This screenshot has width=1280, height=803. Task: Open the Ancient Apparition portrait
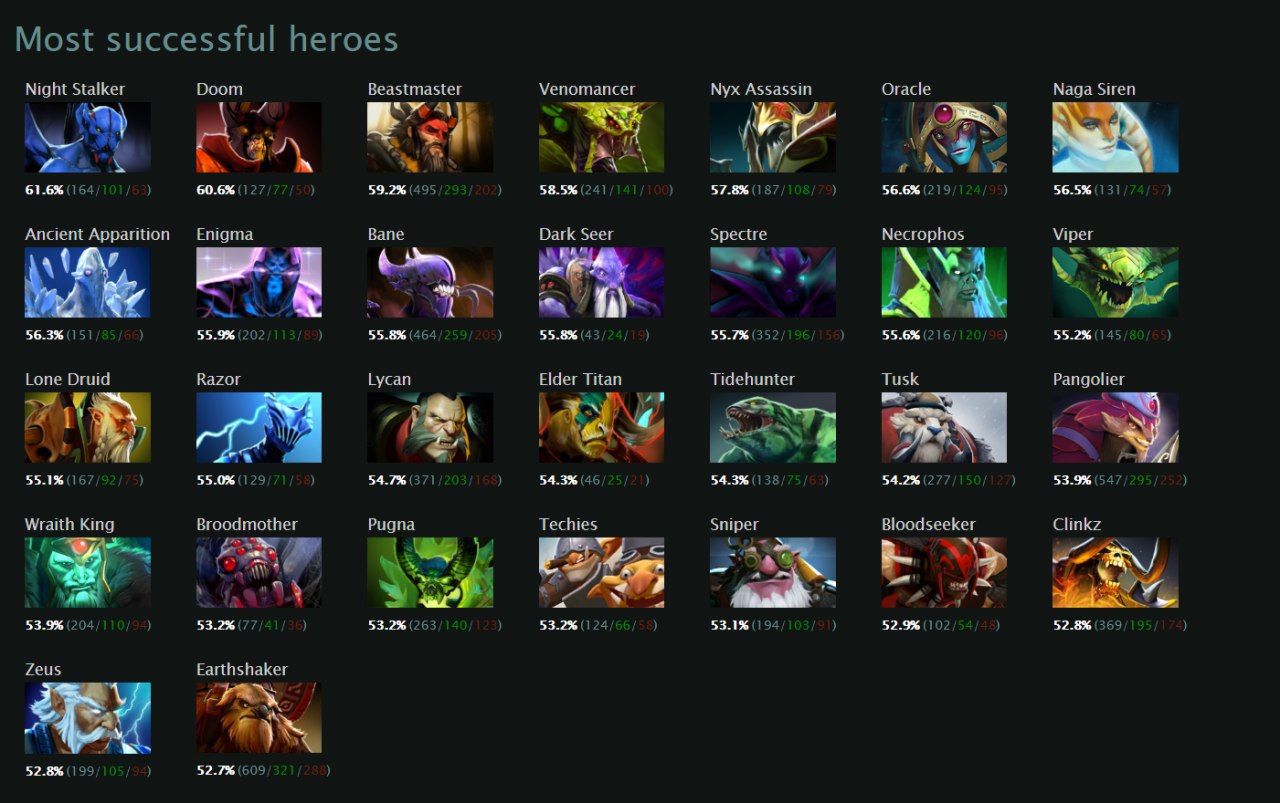point(88,282)
